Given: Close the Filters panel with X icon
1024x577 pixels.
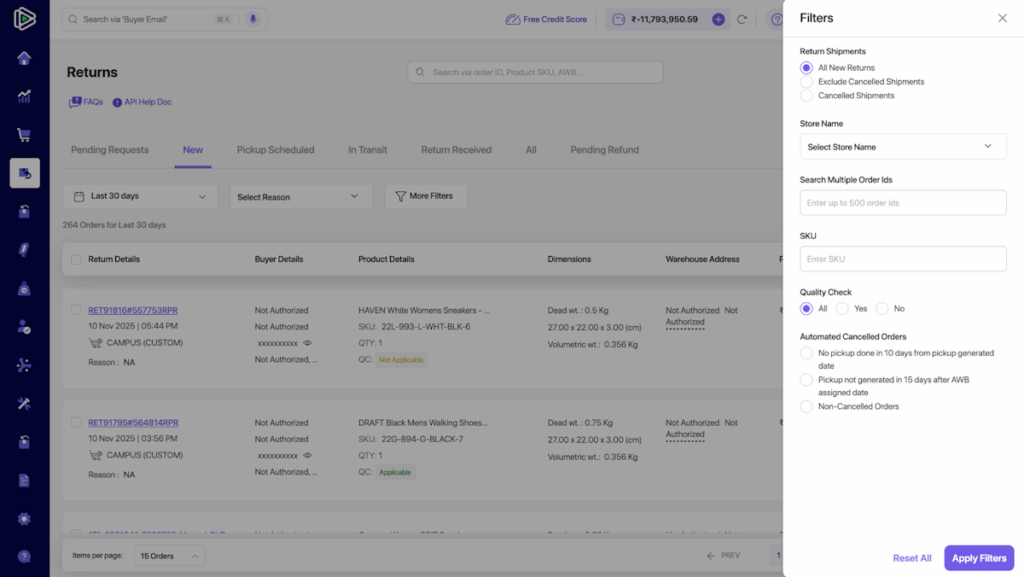Looking at the screenshot, I should (1002, 18).
